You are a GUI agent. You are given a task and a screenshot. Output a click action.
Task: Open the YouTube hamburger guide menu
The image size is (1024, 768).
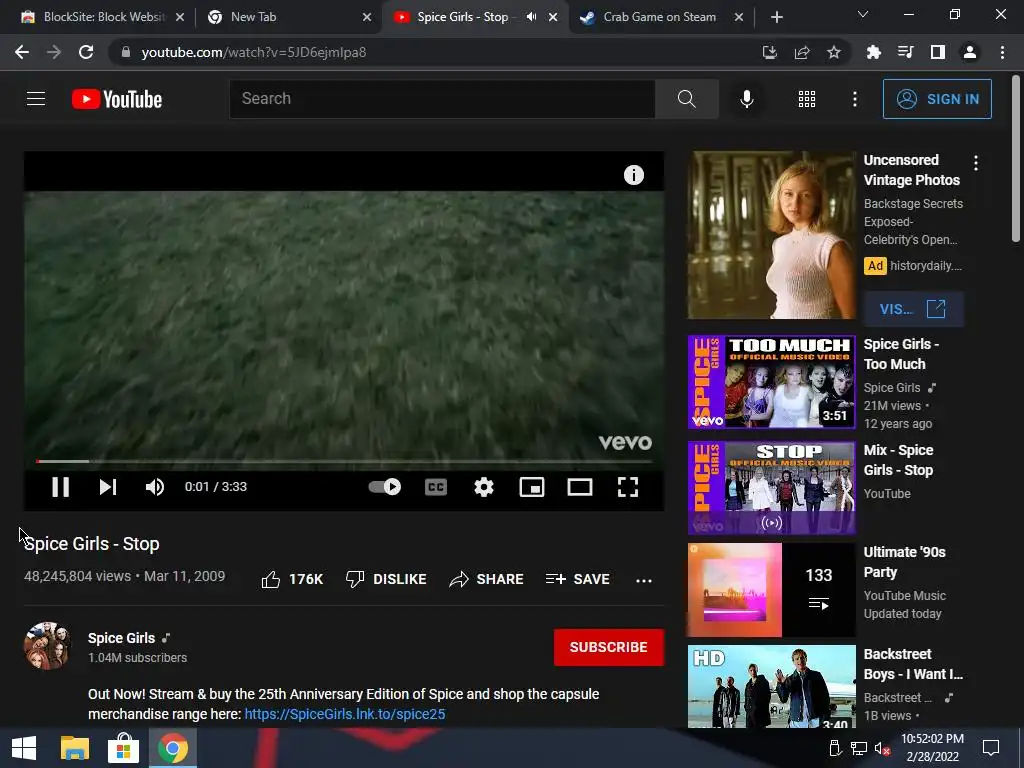(36, 99)
